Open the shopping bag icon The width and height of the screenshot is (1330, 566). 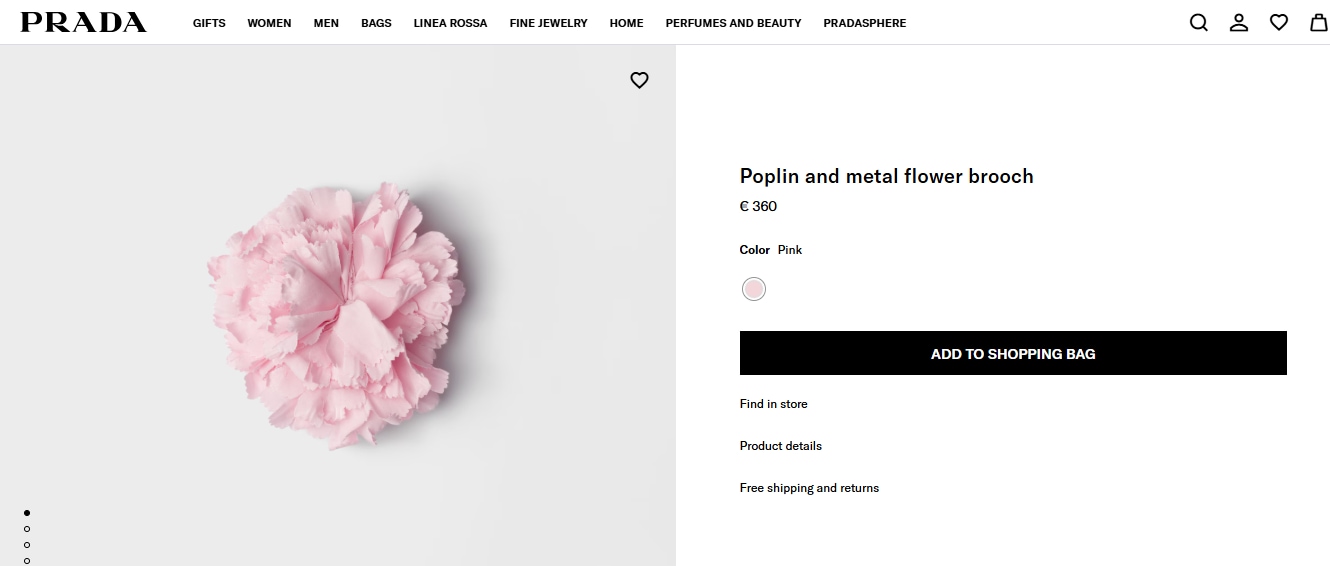point(1319,23)
